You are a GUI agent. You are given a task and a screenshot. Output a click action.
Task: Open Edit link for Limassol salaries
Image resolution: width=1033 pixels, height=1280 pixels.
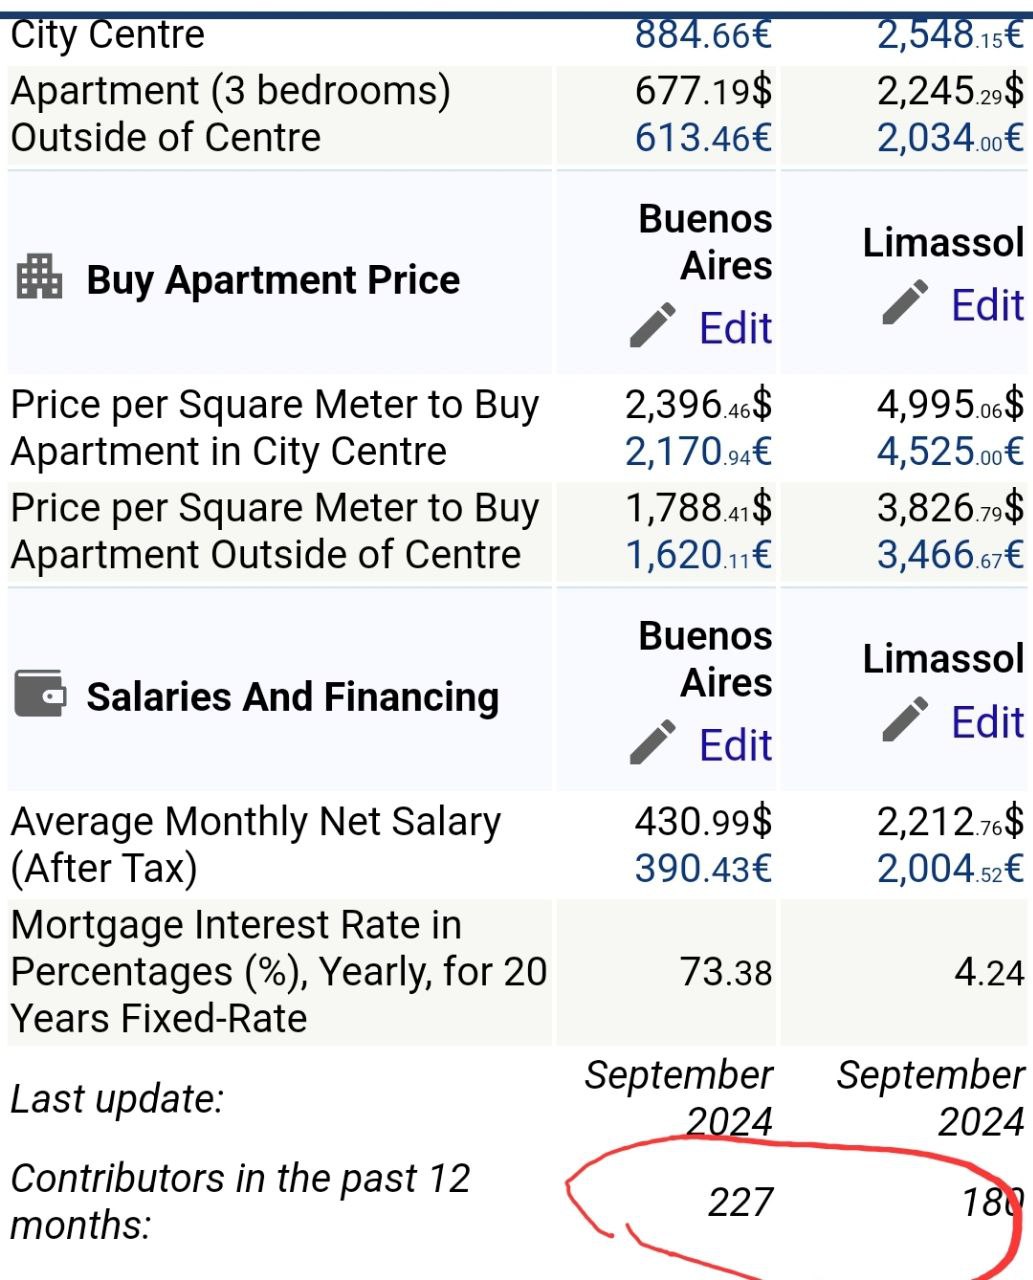pyautogui.click(x=987, y=722)
